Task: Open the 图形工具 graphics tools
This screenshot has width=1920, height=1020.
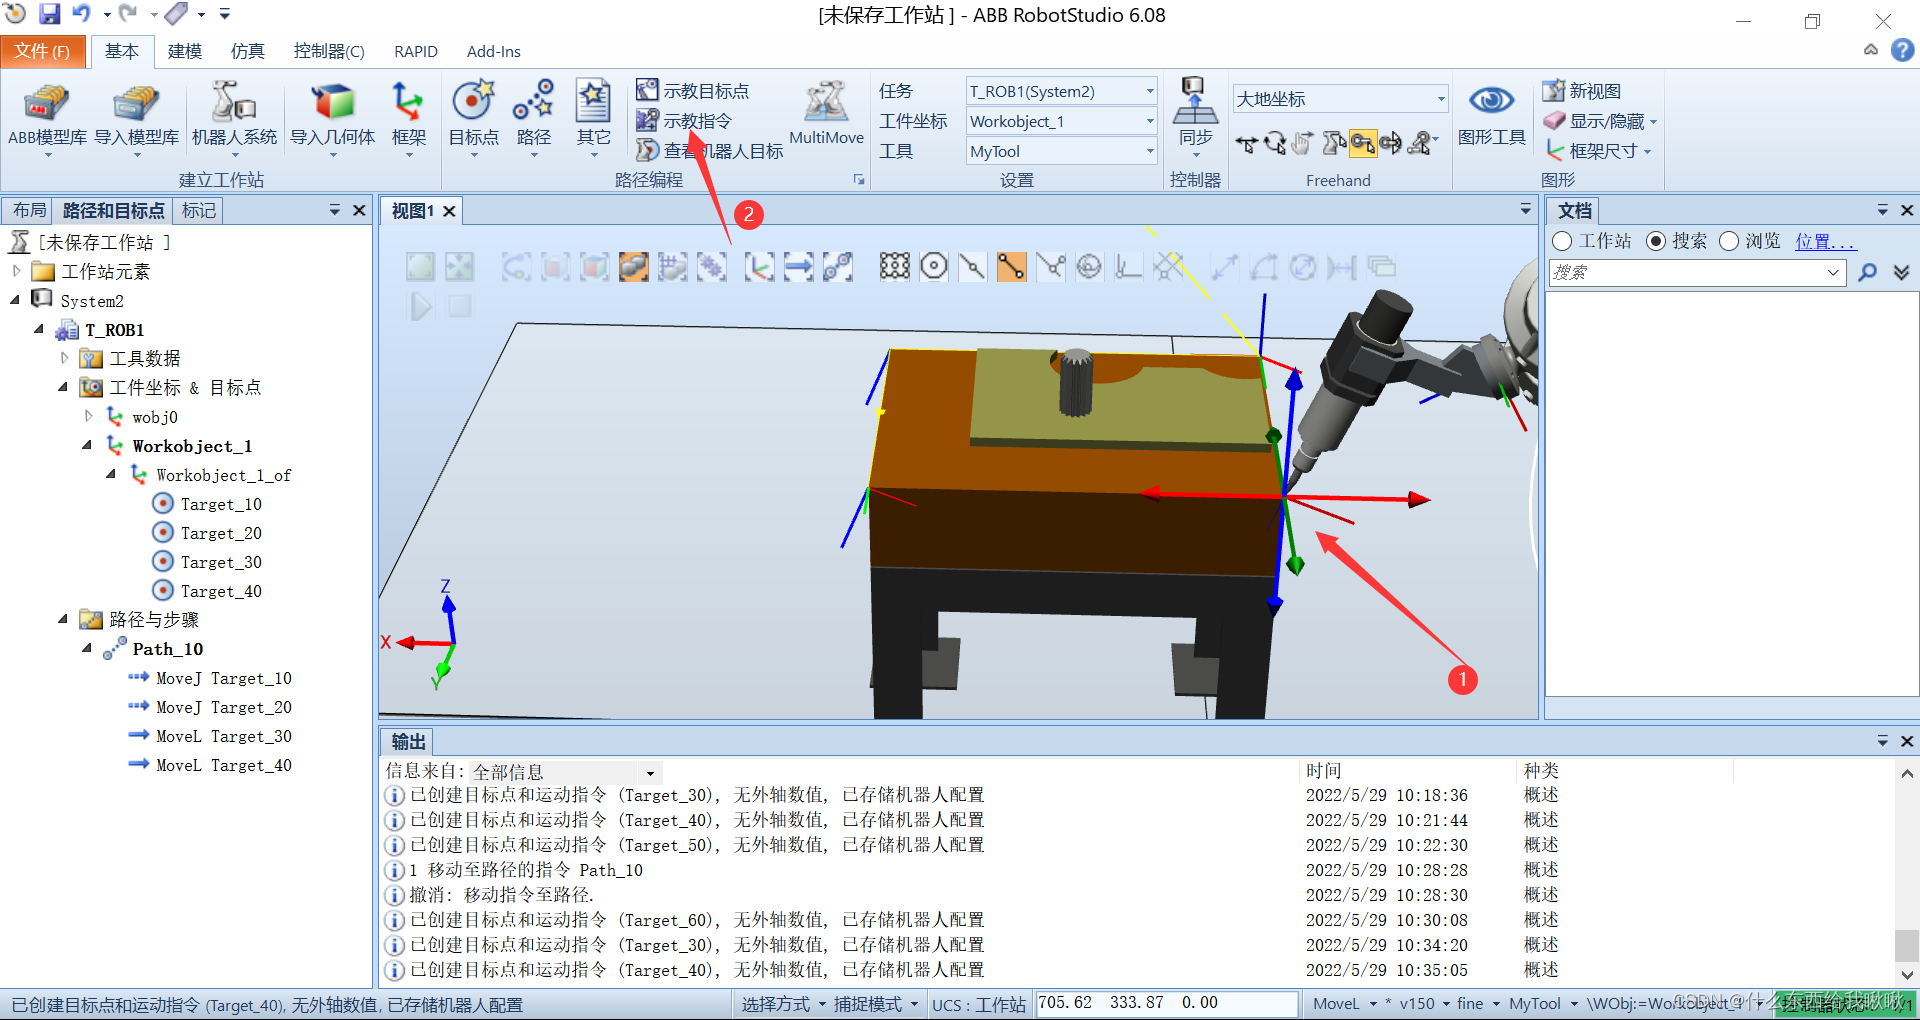Action: (x=1491, y=115)
